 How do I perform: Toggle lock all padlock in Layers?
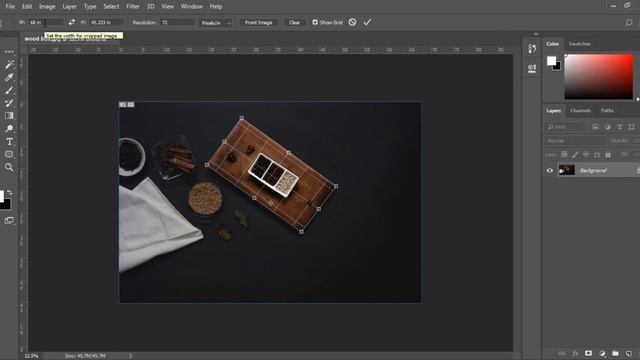coord(608,154)
